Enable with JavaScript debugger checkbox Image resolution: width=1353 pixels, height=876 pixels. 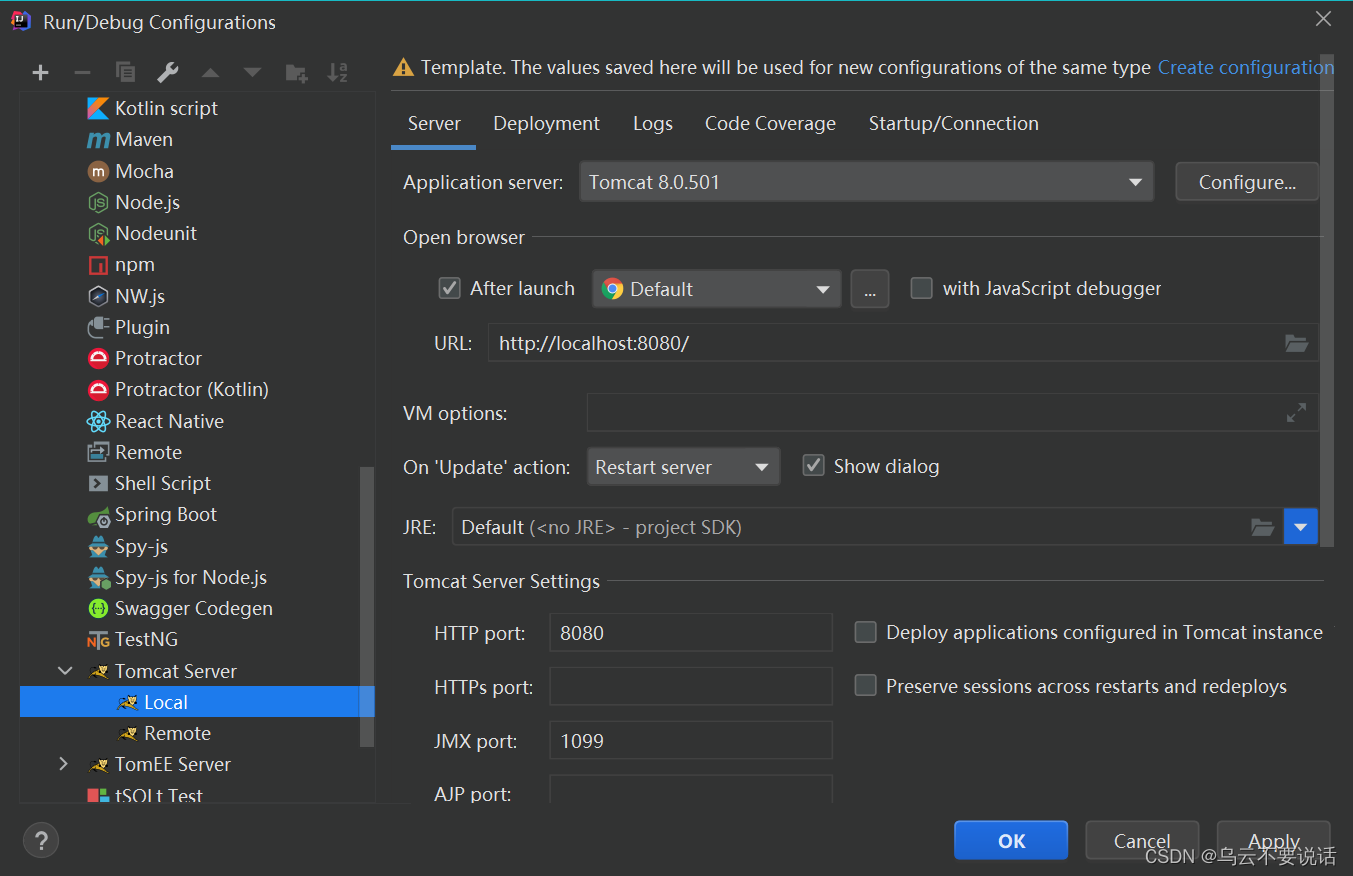[x=921, y=288]
